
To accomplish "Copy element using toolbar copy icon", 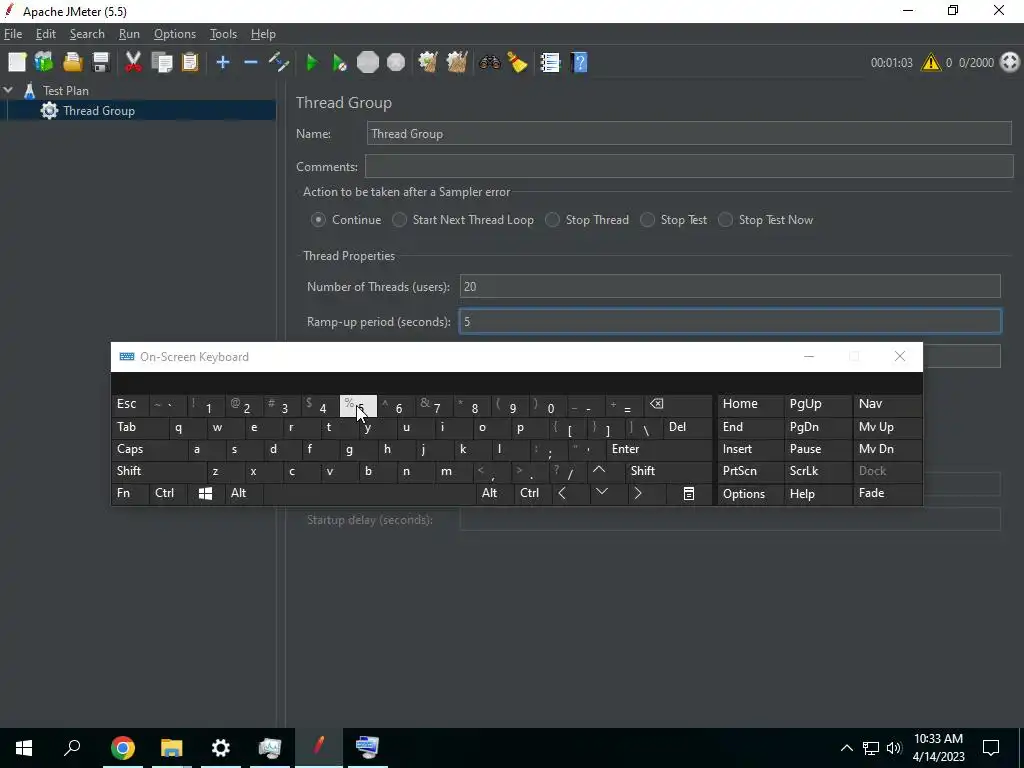I will (x=161, y=63).
